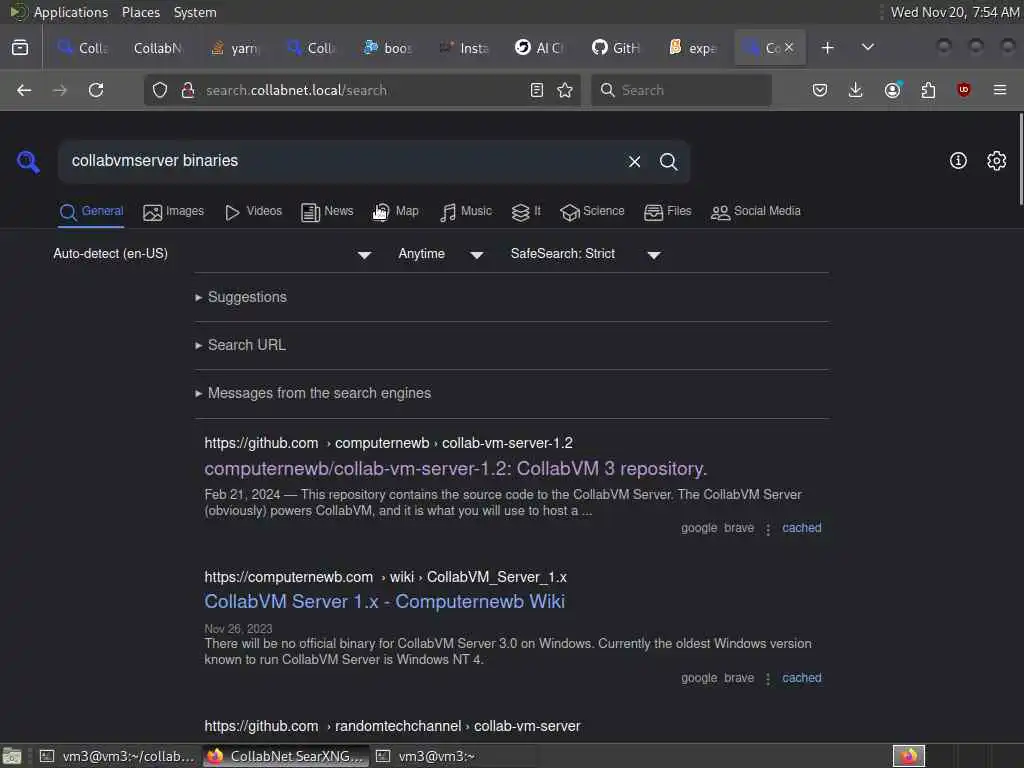
Task: Click the randomtechchannel collab-vm-server URL
Action: (392, 726)
